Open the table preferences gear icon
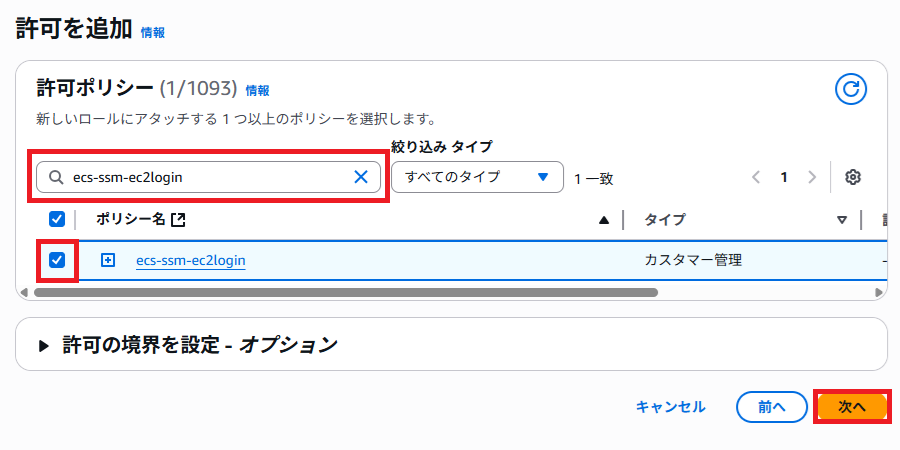The height and width of the screenshot is (450, 900). (x=853, y=177)
